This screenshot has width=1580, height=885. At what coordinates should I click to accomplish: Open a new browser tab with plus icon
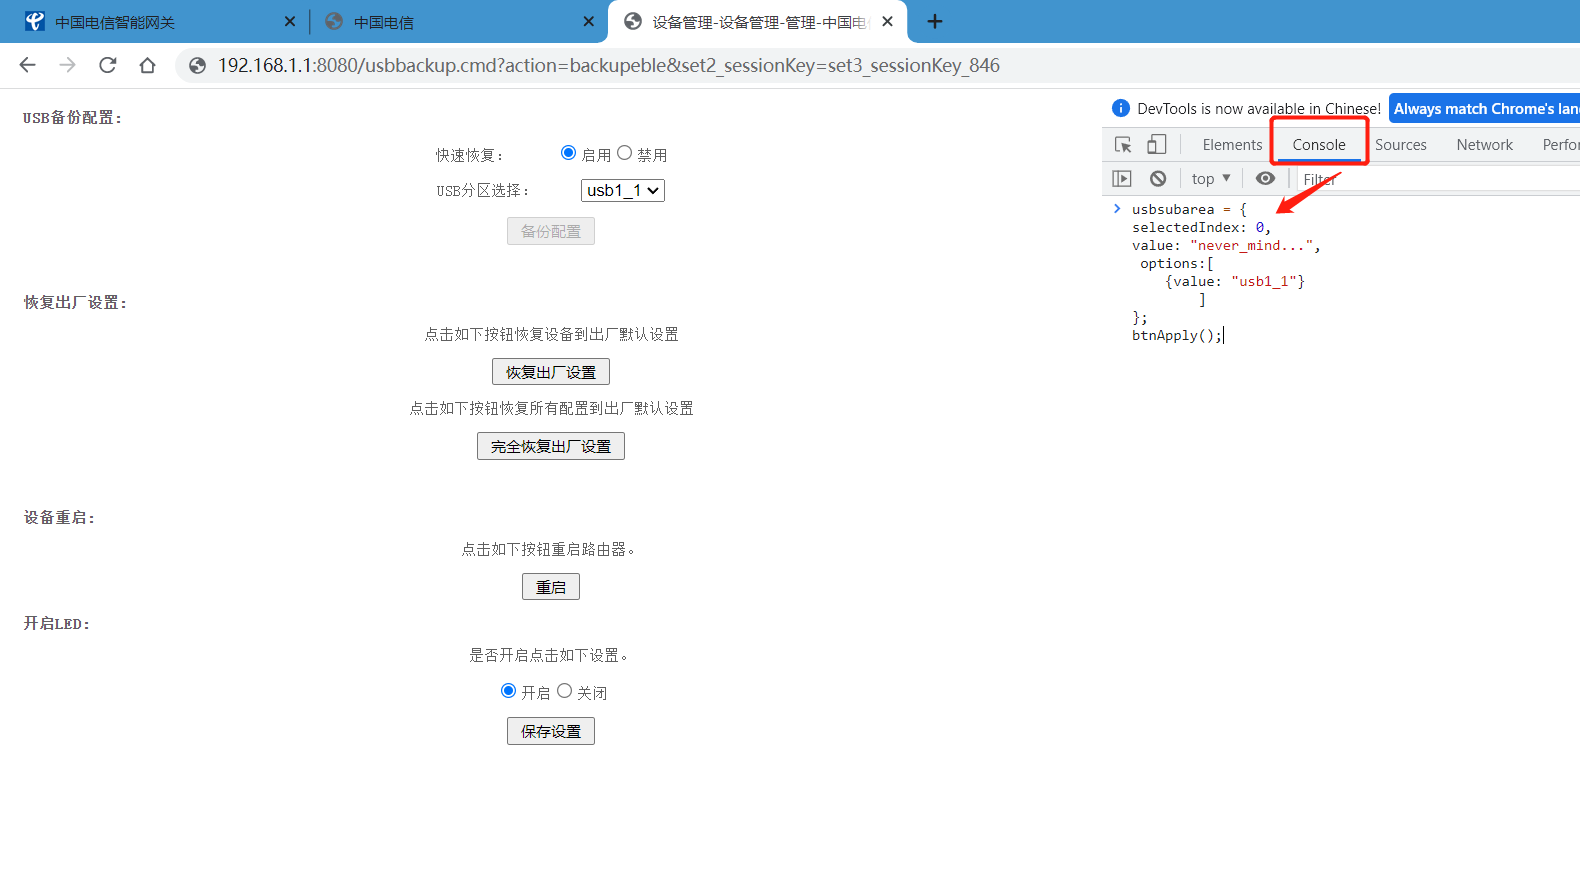[935, 22]
